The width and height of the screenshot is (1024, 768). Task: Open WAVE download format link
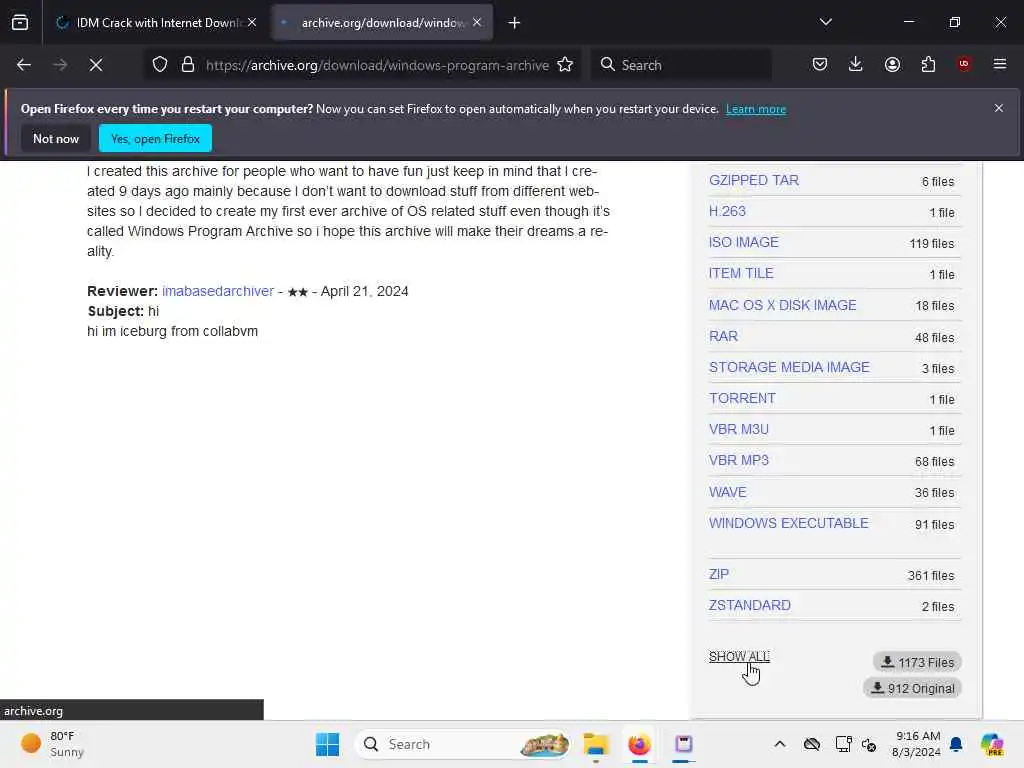pos(728,492)
